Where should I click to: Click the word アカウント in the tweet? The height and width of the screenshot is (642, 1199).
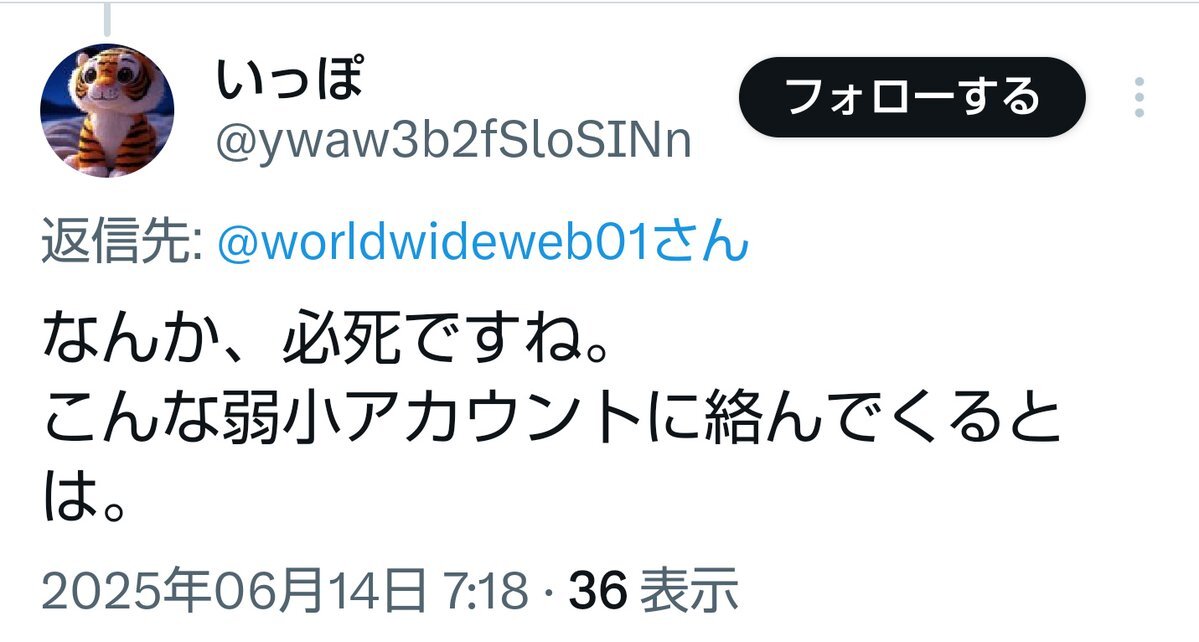click(x=491, y=419)
